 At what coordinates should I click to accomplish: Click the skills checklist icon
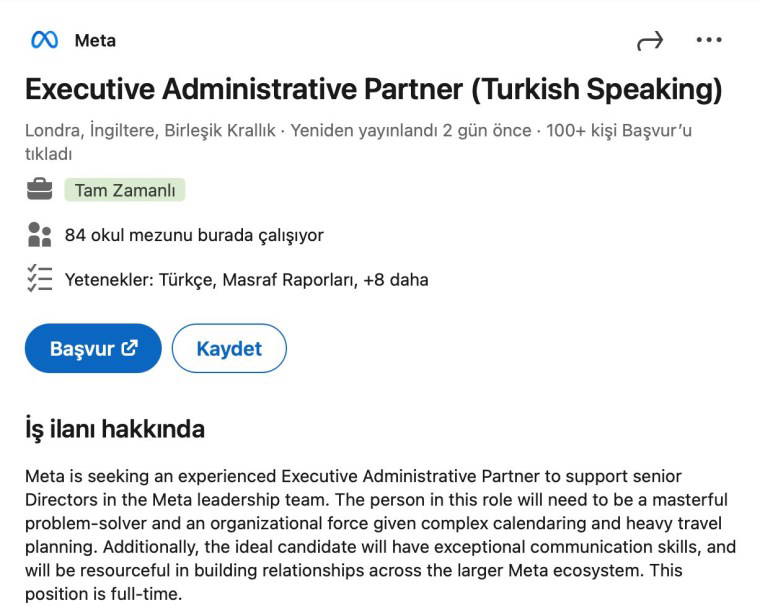pos(39,279)
